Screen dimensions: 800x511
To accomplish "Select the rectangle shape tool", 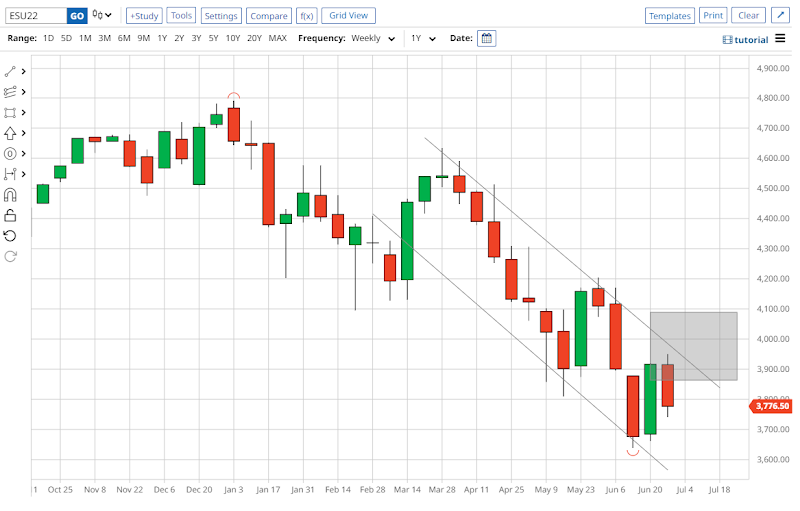I will (x=11, y=113).
